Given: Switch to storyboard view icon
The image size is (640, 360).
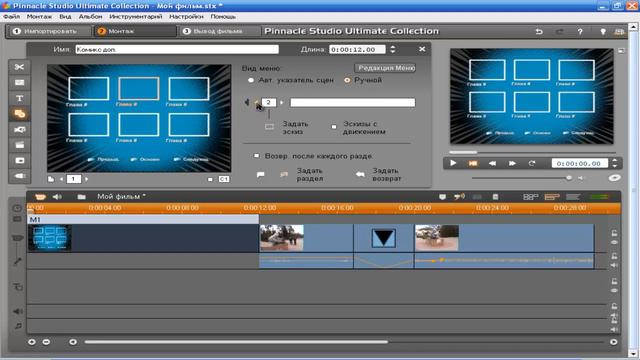Looking at the screenshot, I should [x=531, y=197].
